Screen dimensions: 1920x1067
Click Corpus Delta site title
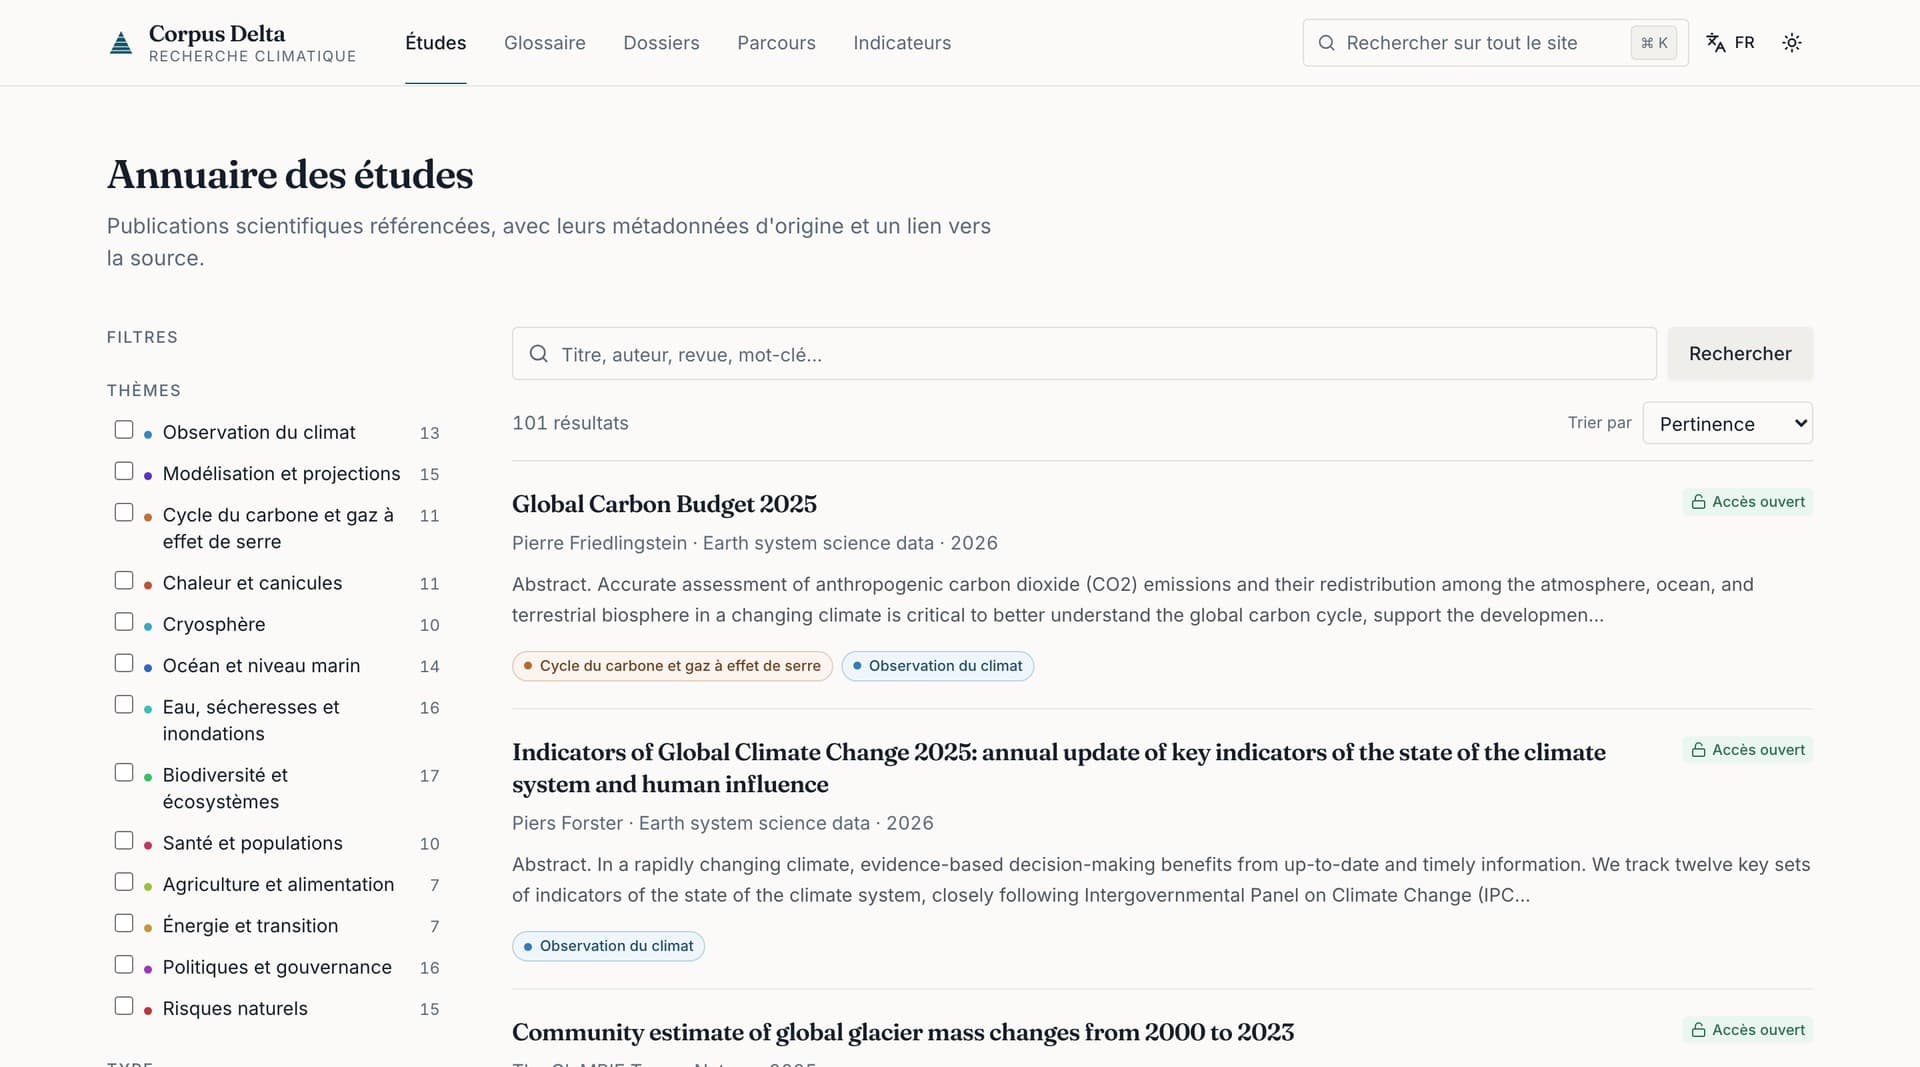pyautogui.click(x=217, y=34)
